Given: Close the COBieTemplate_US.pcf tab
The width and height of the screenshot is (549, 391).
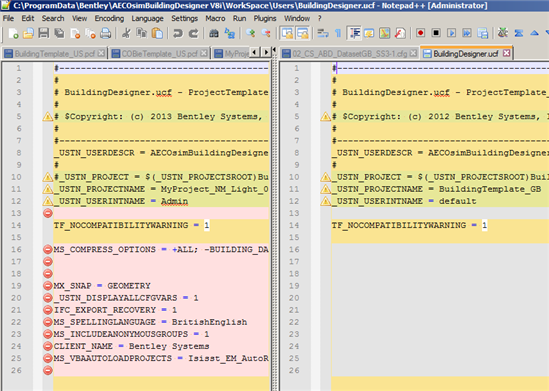Looking at the screenshot, I should click(x=204, y=53).
